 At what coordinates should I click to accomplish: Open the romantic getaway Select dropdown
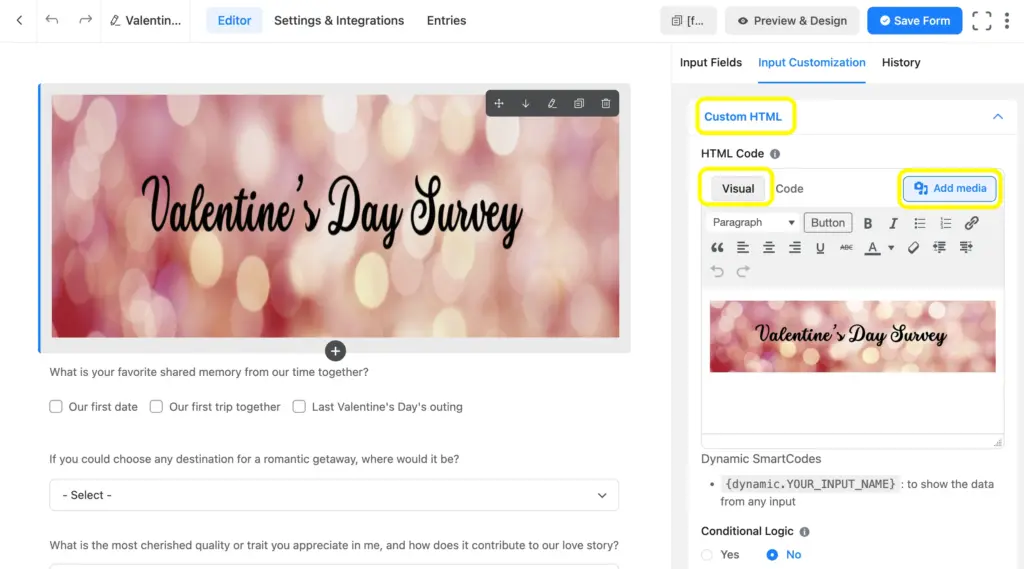point(334,495)
